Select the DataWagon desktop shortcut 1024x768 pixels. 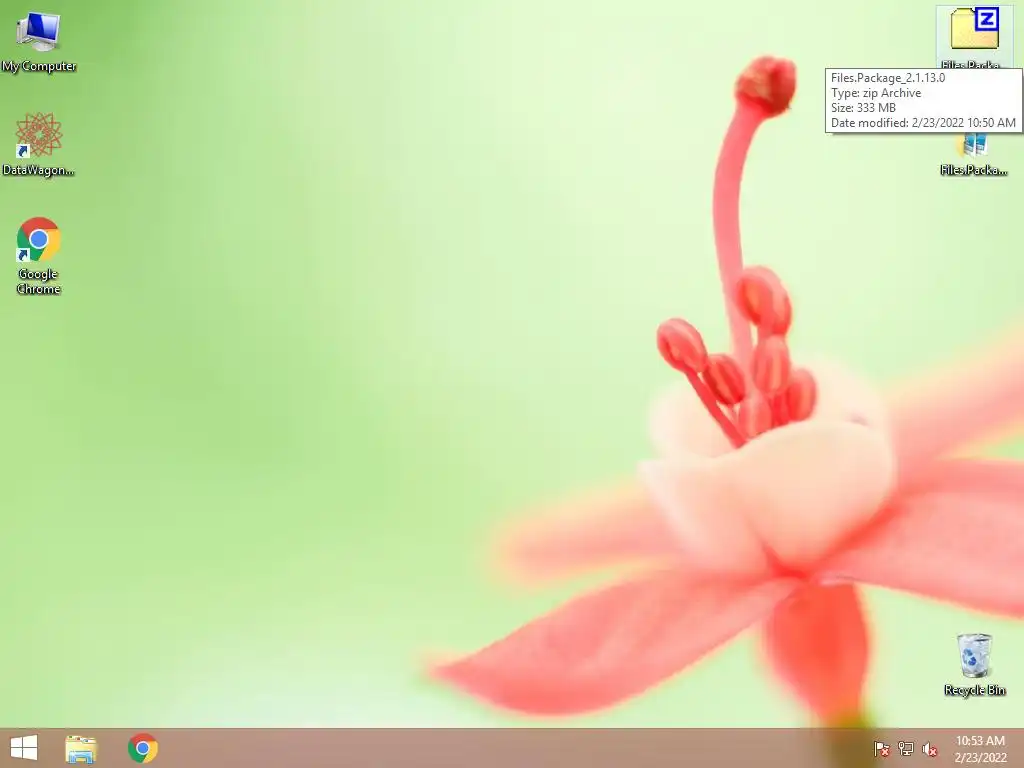point(39,144)
